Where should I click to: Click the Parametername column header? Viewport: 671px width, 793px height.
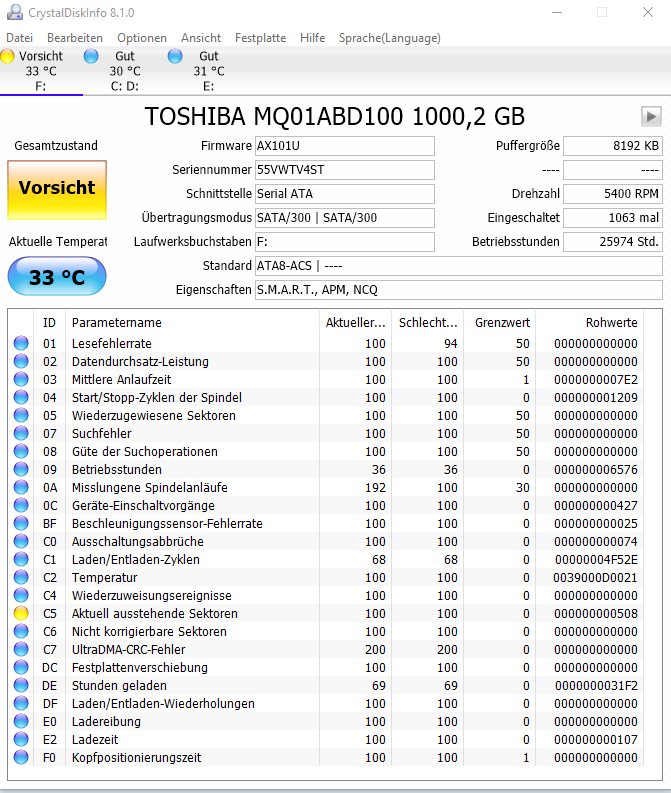pyautogui.click(x=193, y=323)
